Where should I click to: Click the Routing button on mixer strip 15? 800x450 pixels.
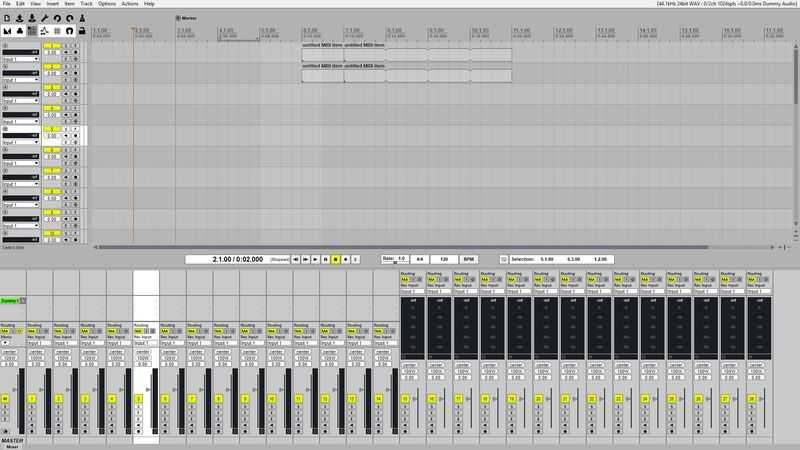pos(408,274)
